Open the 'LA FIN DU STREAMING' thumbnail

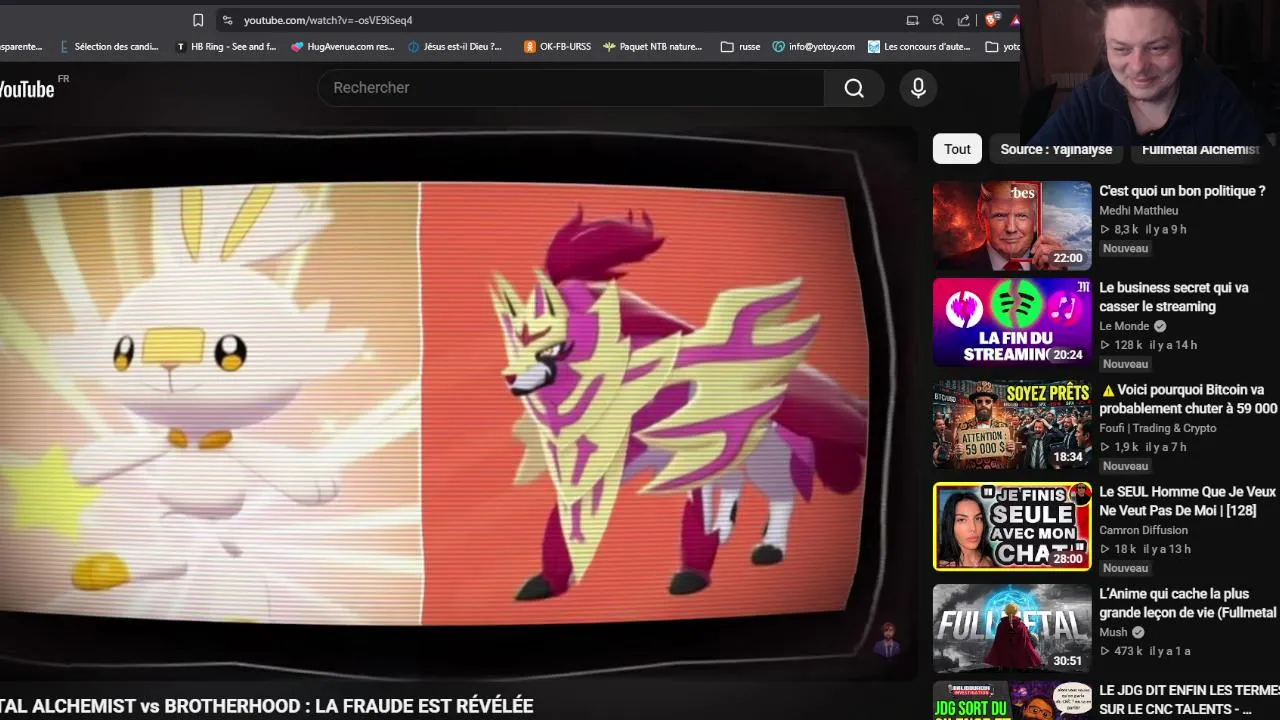click(x=1012, y=322)
